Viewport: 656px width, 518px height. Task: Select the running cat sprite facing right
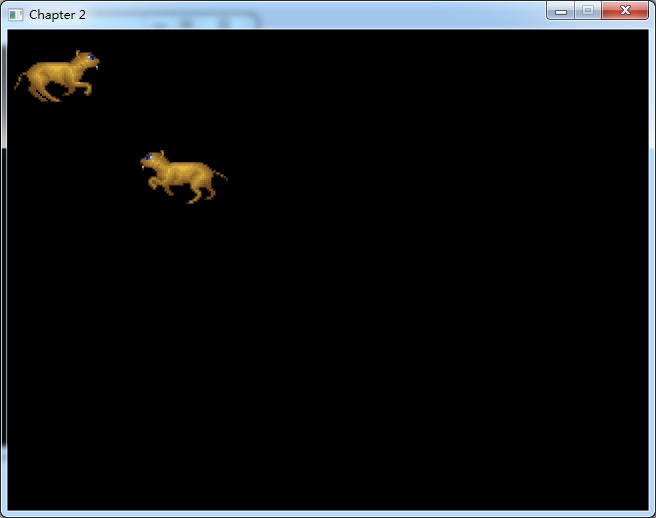click(x=58, y=76)
